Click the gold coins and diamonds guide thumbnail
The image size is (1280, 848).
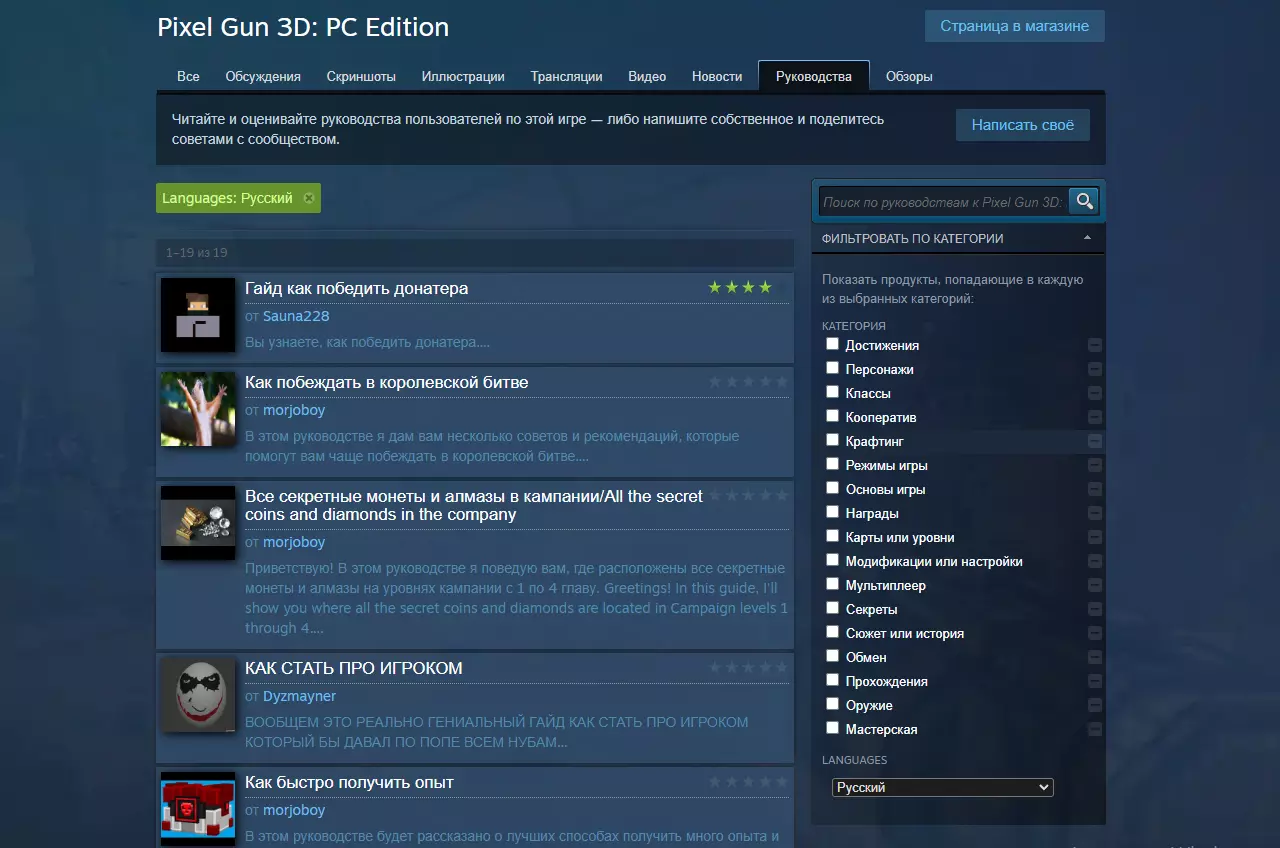pos(198,522)
